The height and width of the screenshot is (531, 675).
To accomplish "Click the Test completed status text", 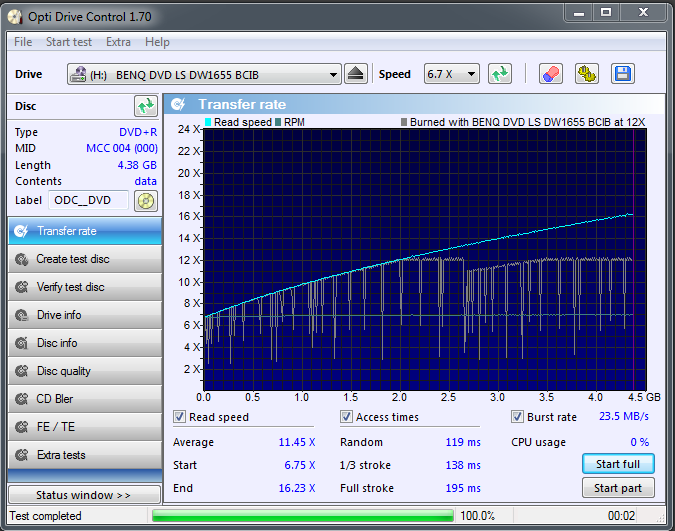I will (46, 516).
